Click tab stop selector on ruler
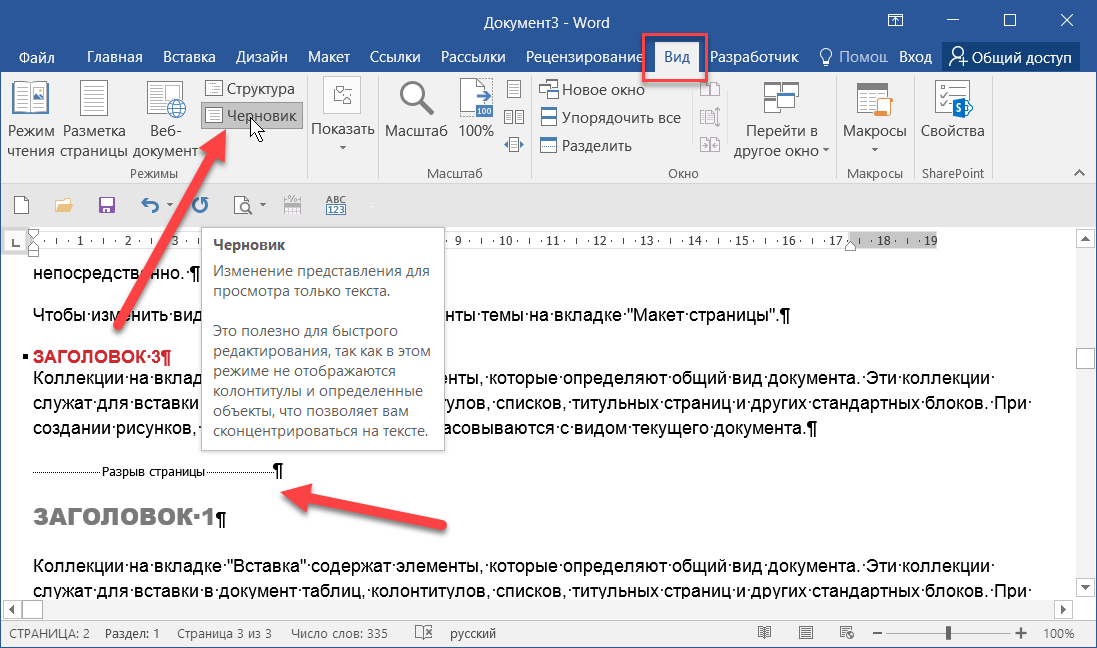This screenshot has width=1097, height=648. coord(15,243)
